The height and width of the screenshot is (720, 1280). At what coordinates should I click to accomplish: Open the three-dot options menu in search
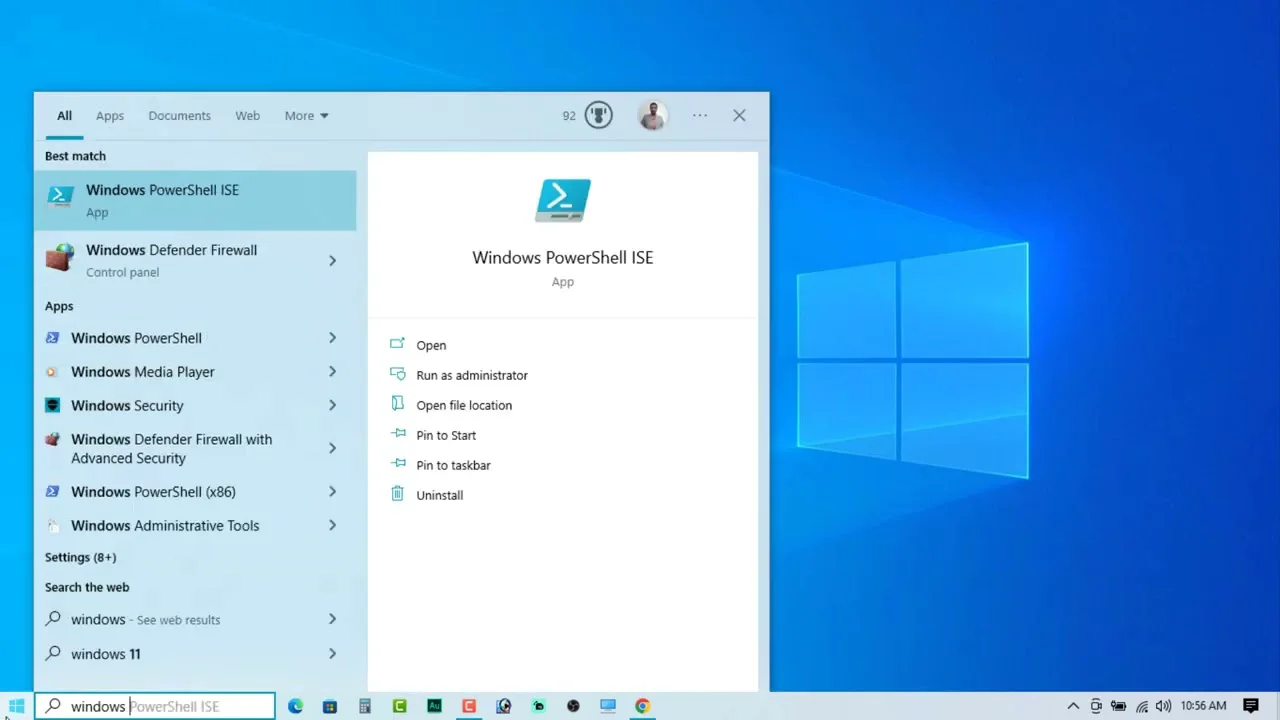(x=700, y=116)
